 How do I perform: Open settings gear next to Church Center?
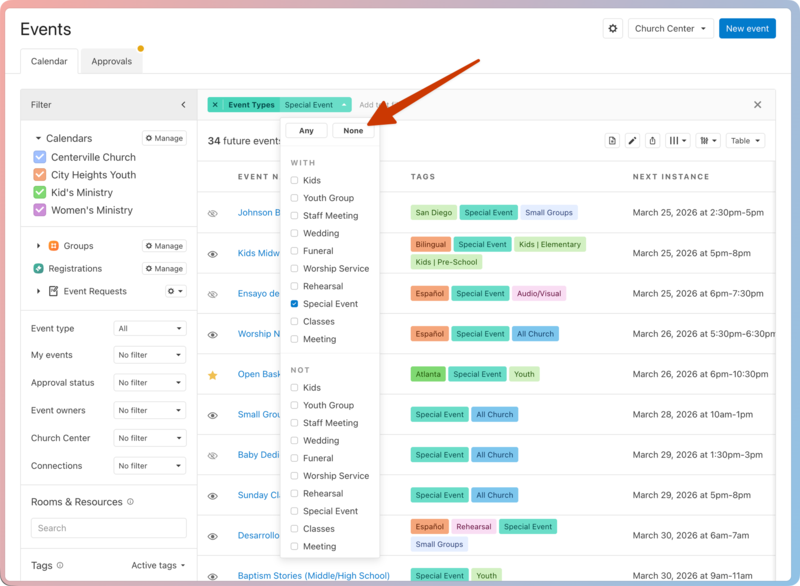(x=613, y=29)
